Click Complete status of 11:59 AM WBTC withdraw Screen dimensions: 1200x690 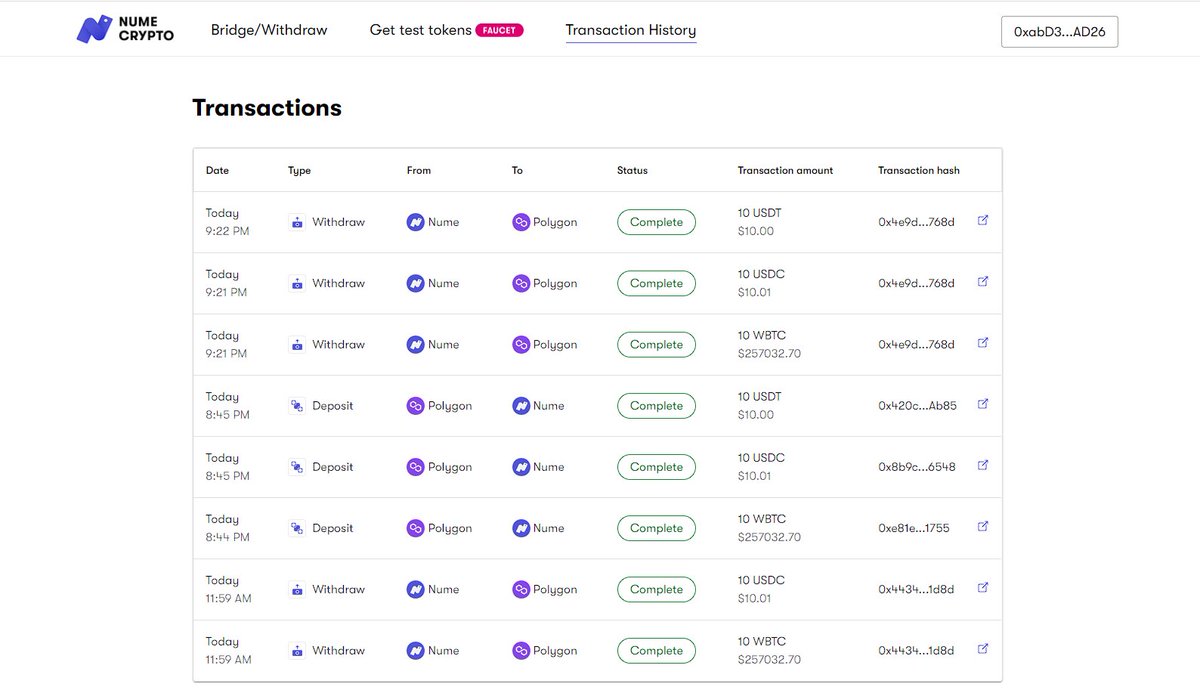pos(656,651)
